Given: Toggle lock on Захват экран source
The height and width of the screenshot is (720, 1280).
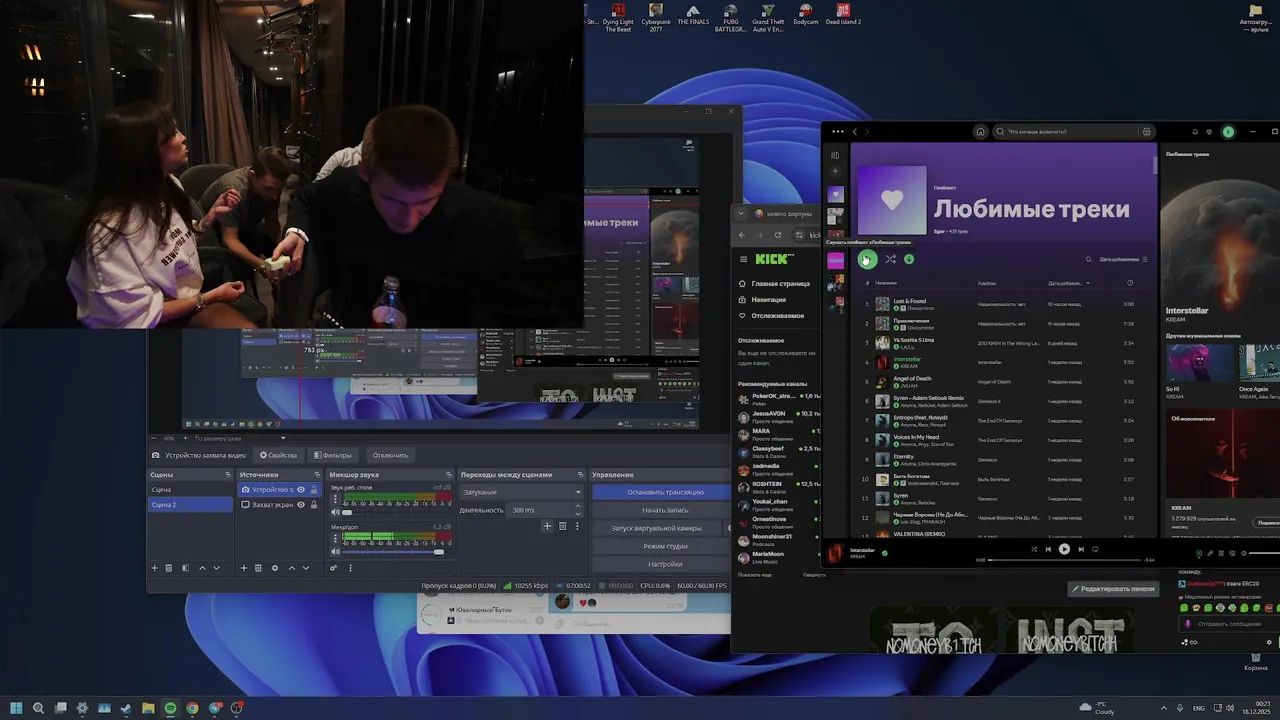Looking at the screenshot, I should point(314,505).
